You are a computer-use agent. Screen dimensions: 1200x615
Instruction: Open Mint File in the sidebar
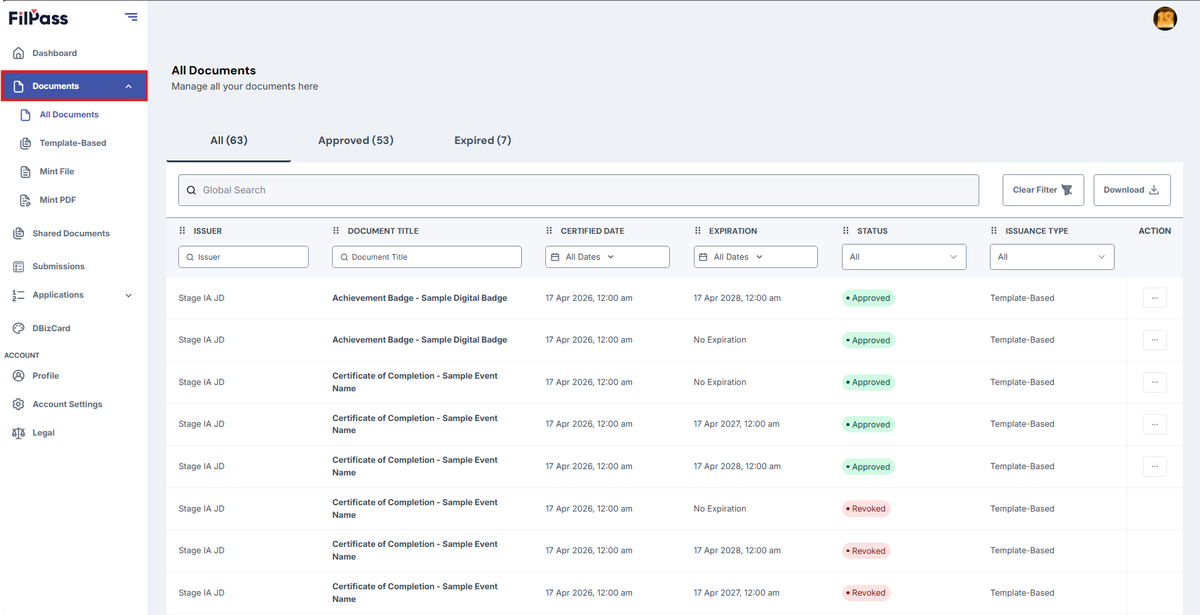(x=57, y=172)
